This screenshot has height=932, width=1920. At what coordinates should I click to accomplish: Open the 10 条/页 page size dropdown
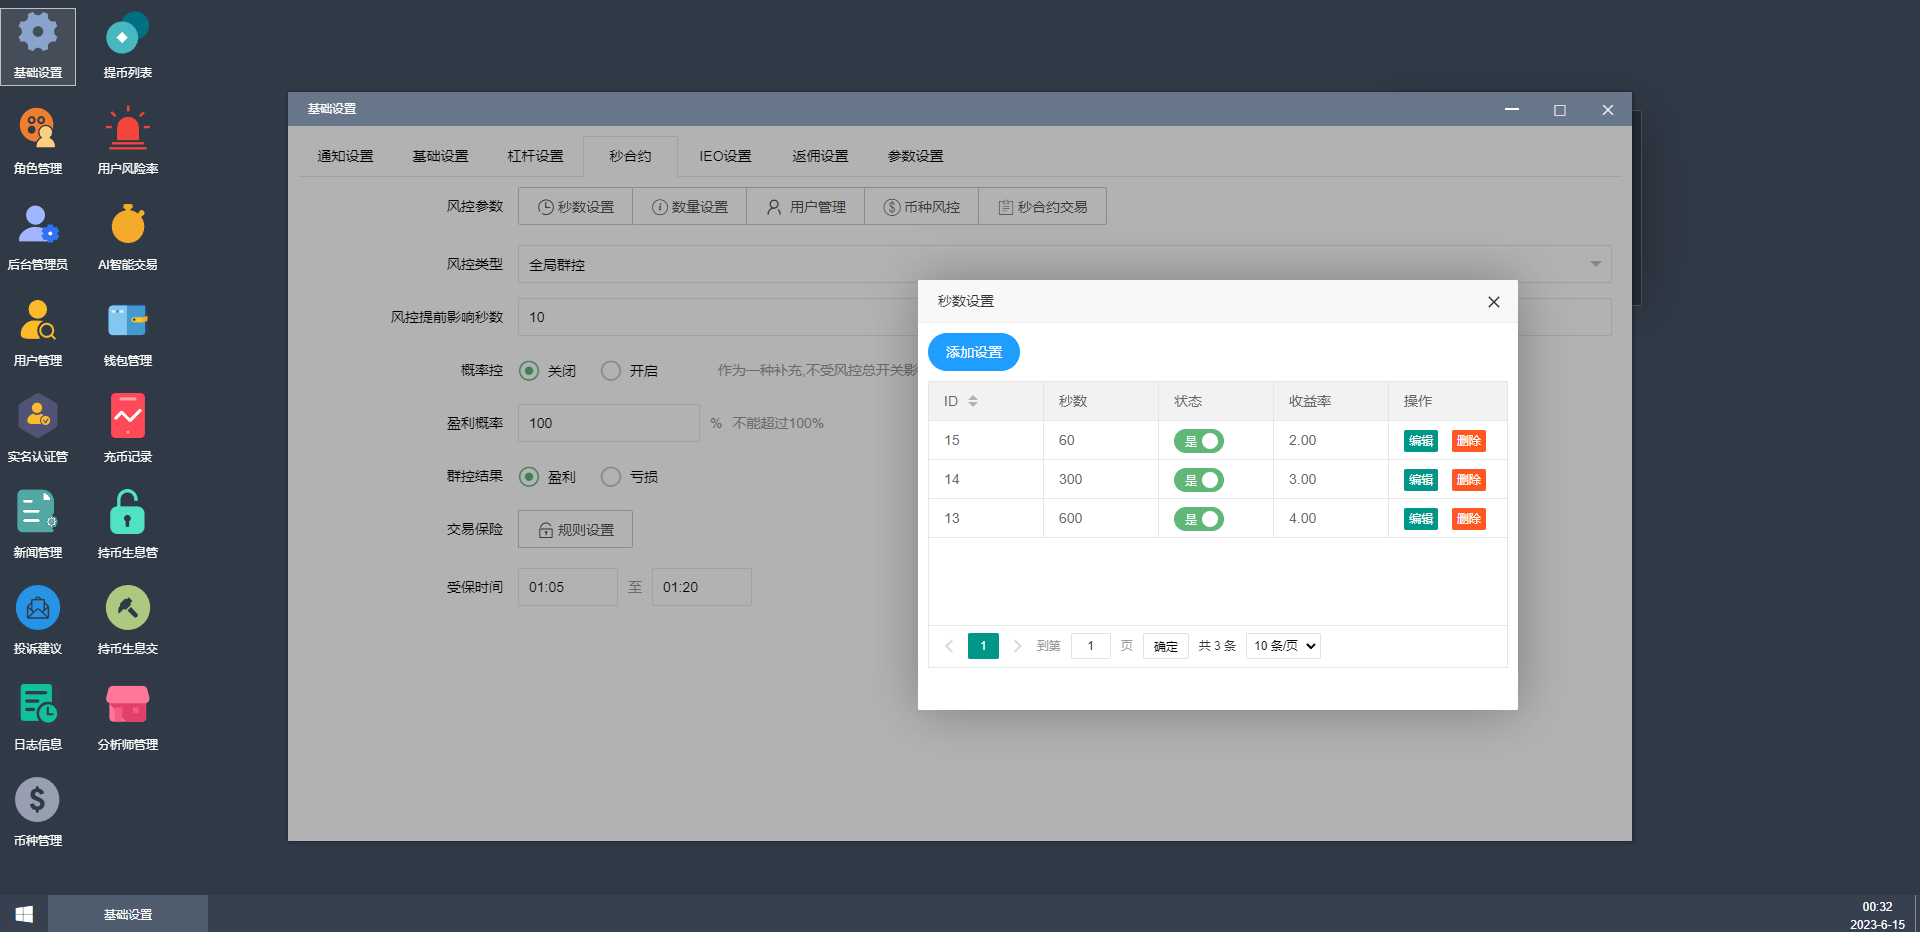pyautogui.click(x=1283, y=646)
